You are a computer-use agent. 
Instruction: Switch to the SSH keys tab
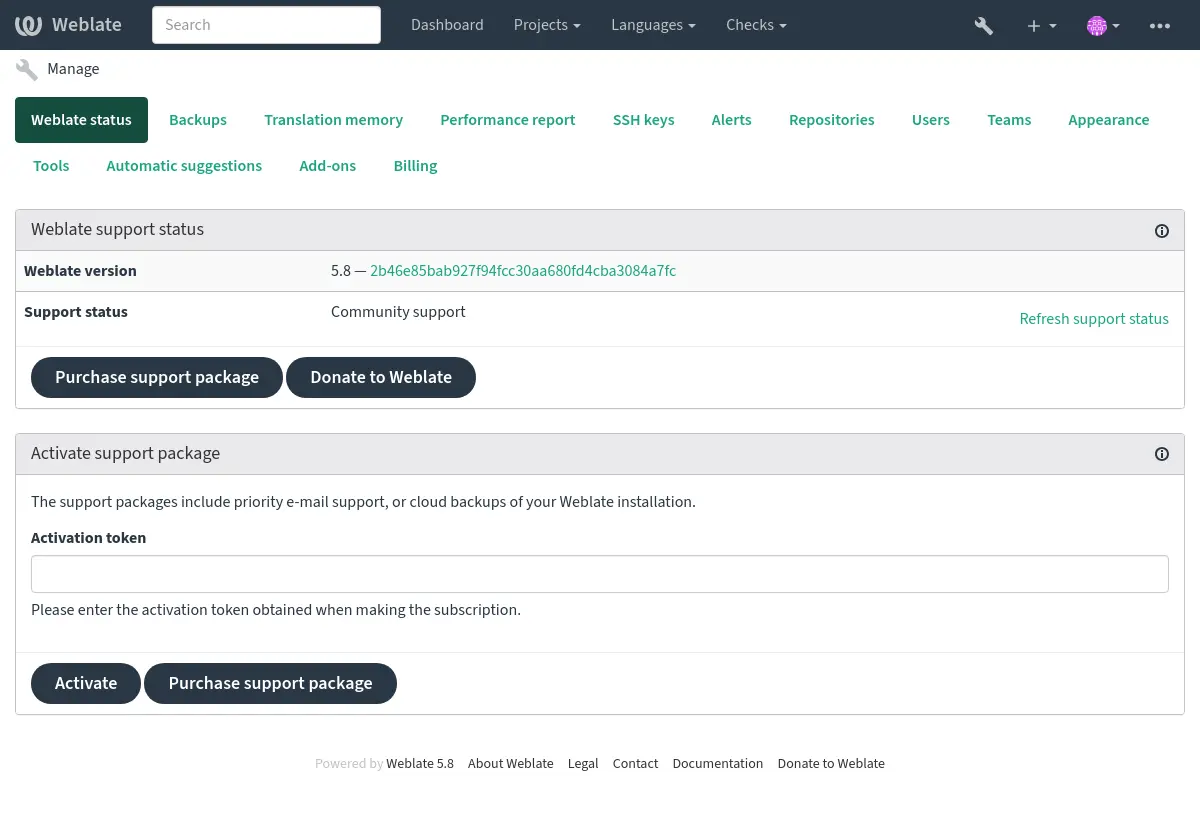(x=643, y=120)
